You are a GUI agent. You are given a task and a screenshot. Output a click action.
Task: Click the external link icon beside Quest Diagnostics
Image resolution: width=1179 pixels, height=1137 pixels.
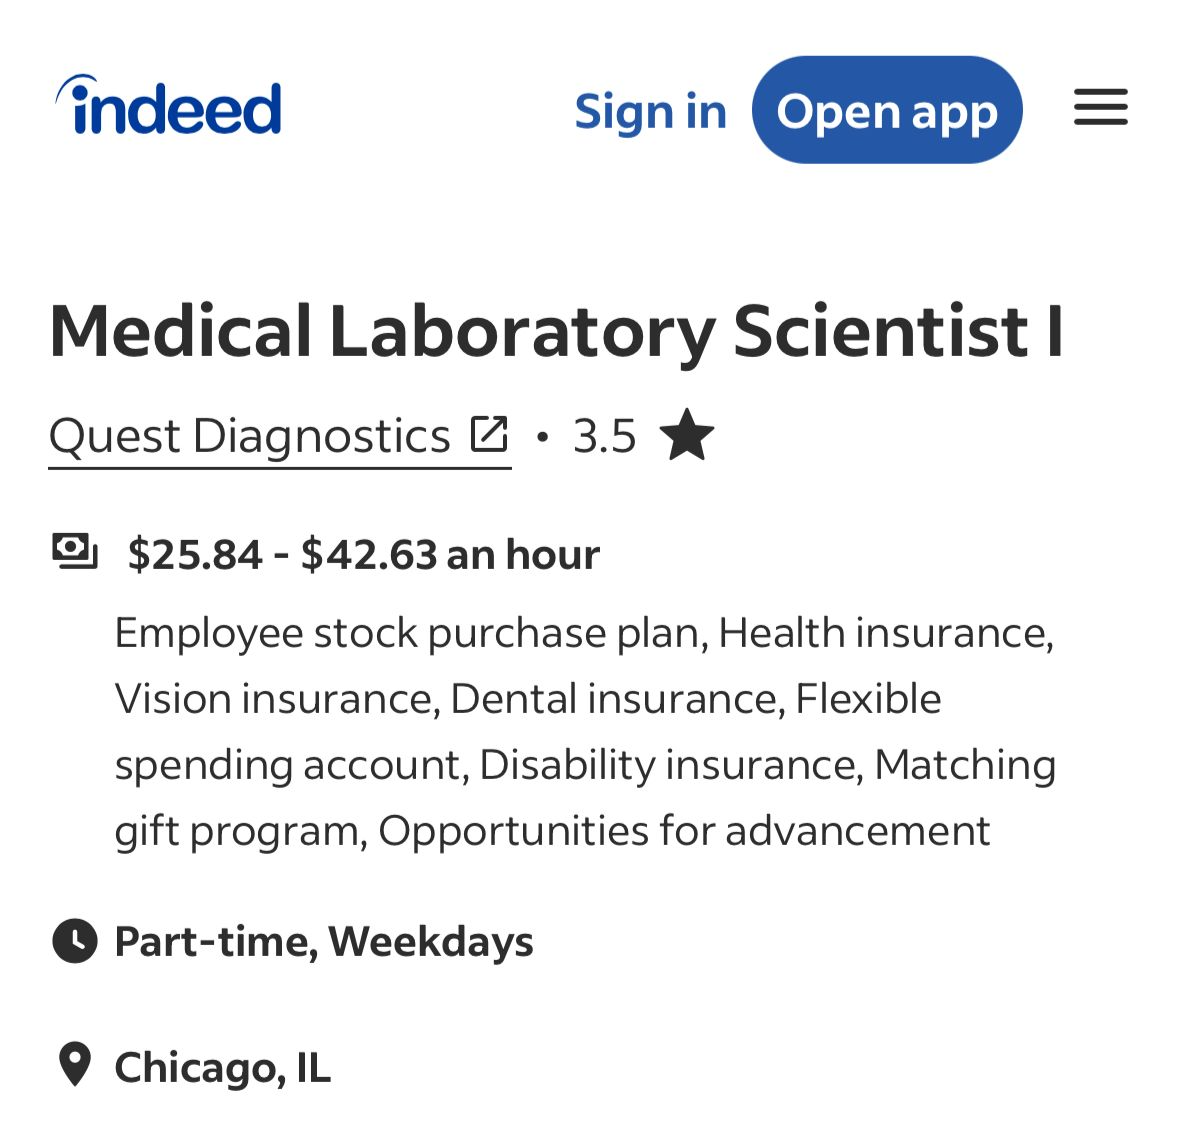[x=490, y=435]
